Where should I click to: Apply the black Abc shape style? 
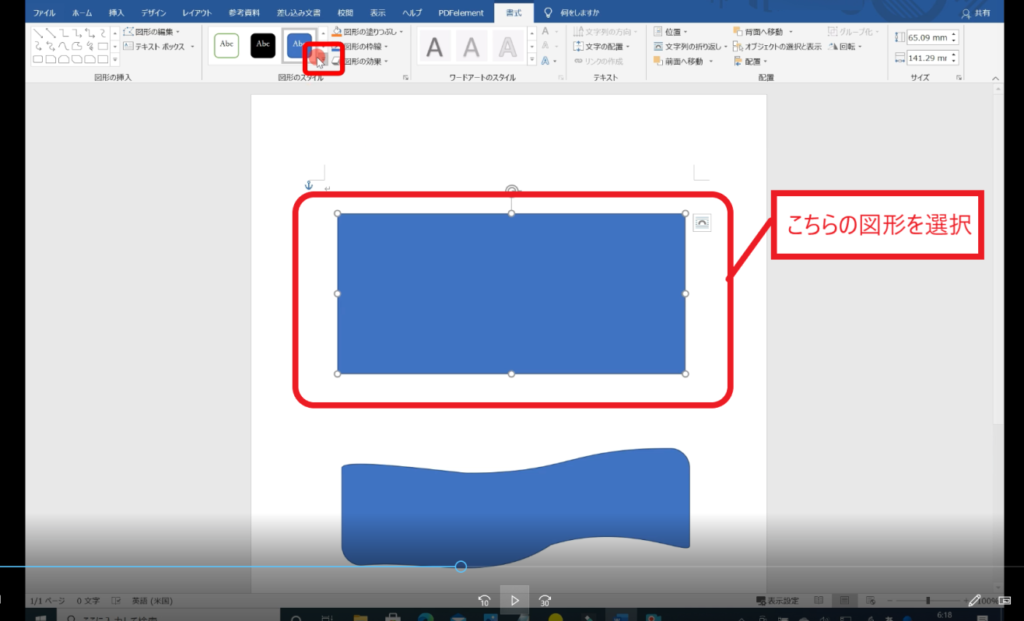[262, 45]
